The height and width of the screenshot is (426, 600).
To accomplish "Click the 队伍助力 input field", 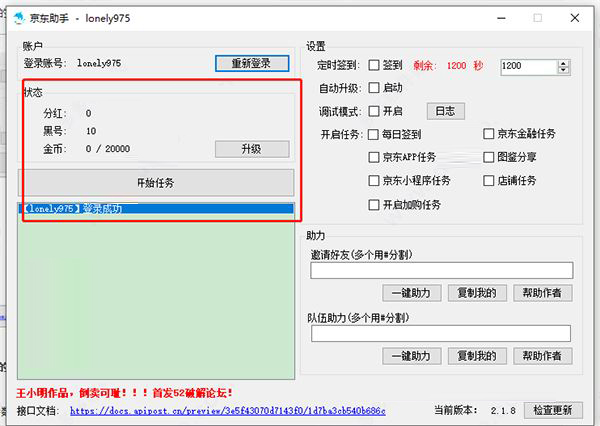I will pos(441,333).
